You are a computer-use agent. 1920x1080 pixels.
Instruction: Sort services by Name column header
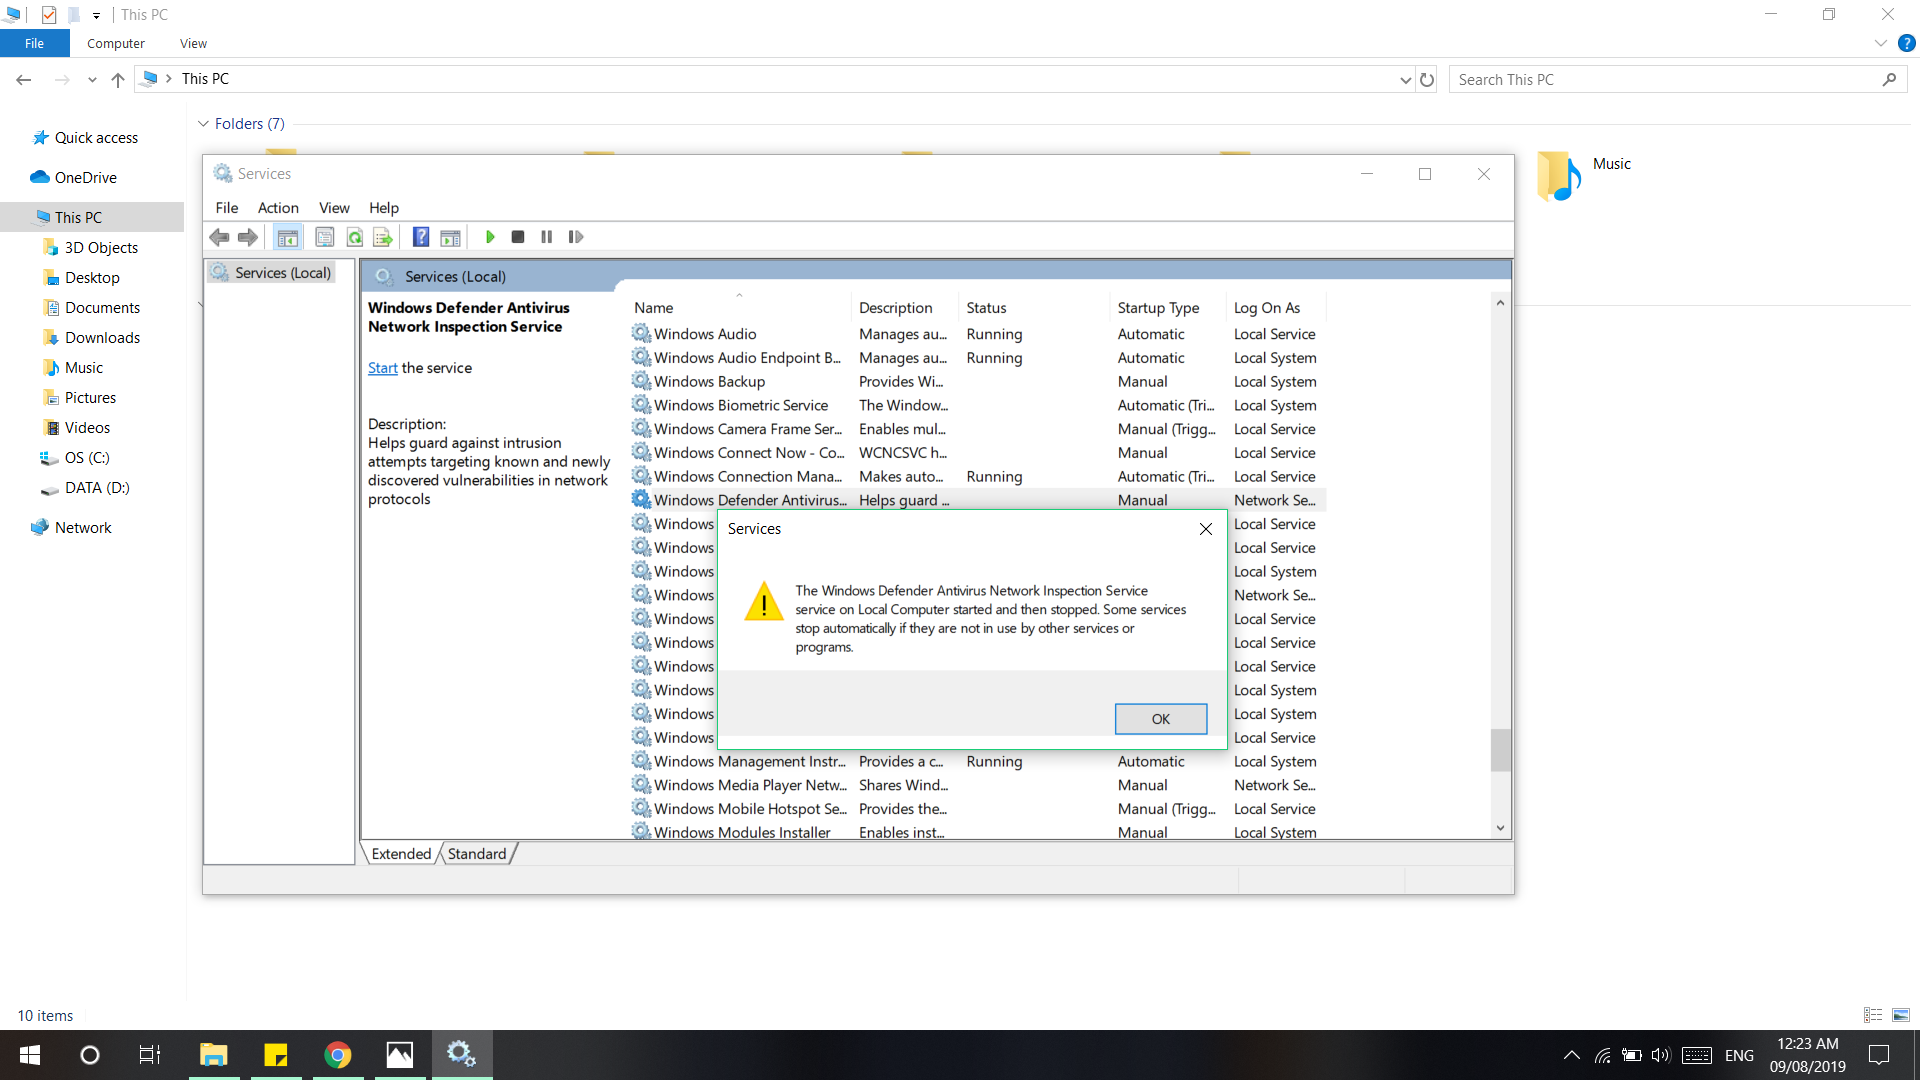(x=739, y=308)
